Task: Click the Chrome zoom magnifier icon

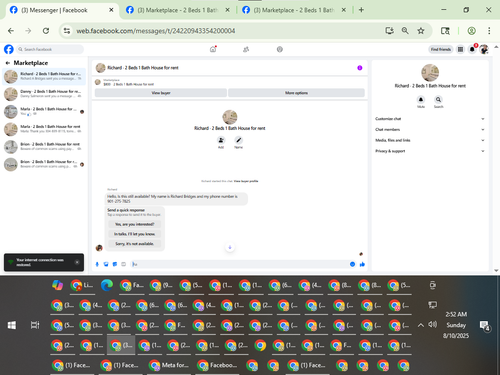Action: [405, 31]
